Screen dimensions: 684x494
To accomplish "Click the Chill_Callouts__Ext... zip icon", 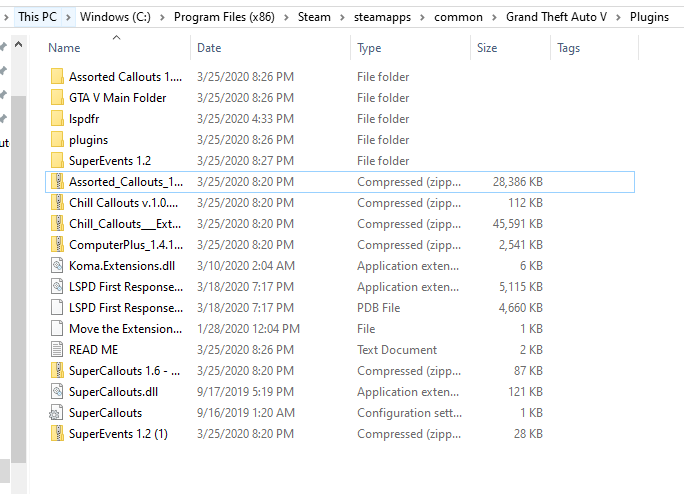I will point(57,223).
